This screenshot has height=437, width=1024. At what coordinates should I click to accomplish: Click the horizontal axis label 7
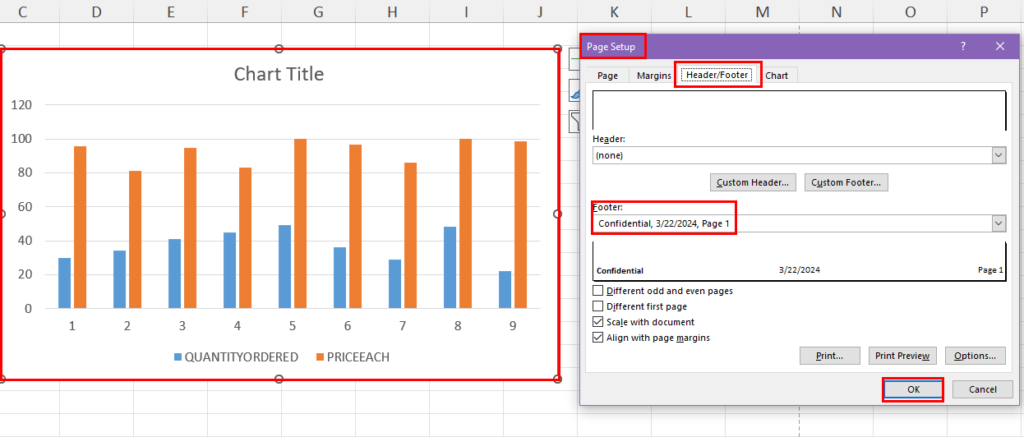click(x=402, y=325)
